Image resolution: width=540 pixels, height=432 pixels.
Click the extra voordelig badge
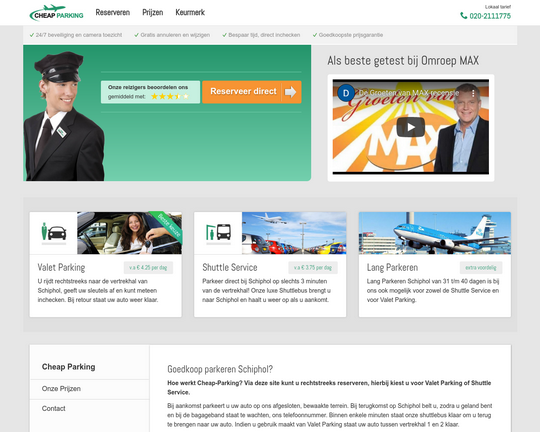(x=481, y=268)
